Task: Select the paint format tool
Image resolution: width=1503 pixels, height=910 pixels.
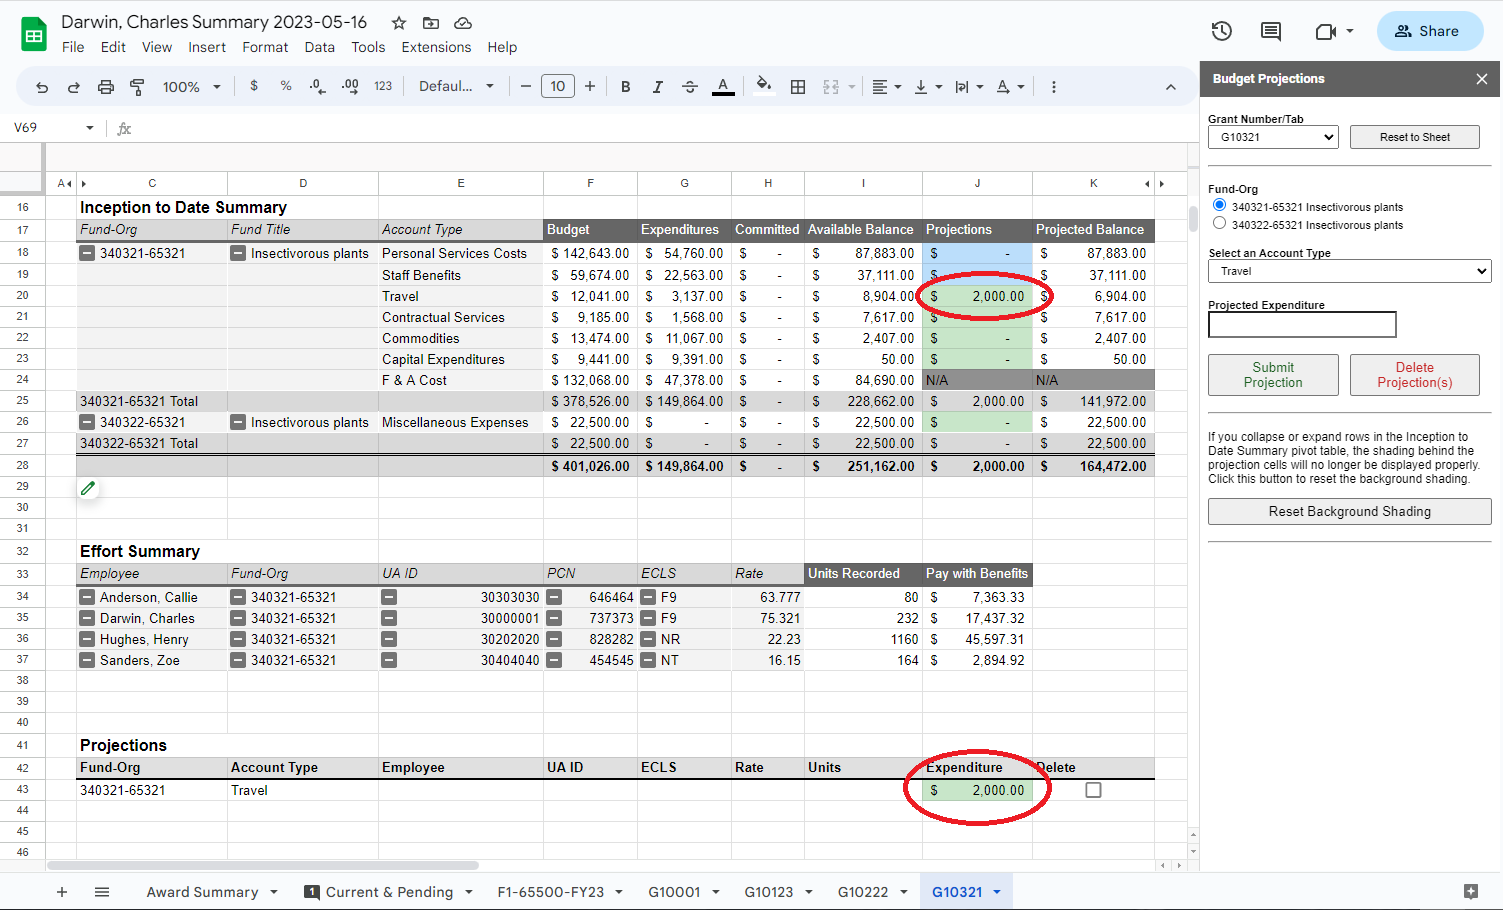Action: pyautogui.click(x=137, y=87)
